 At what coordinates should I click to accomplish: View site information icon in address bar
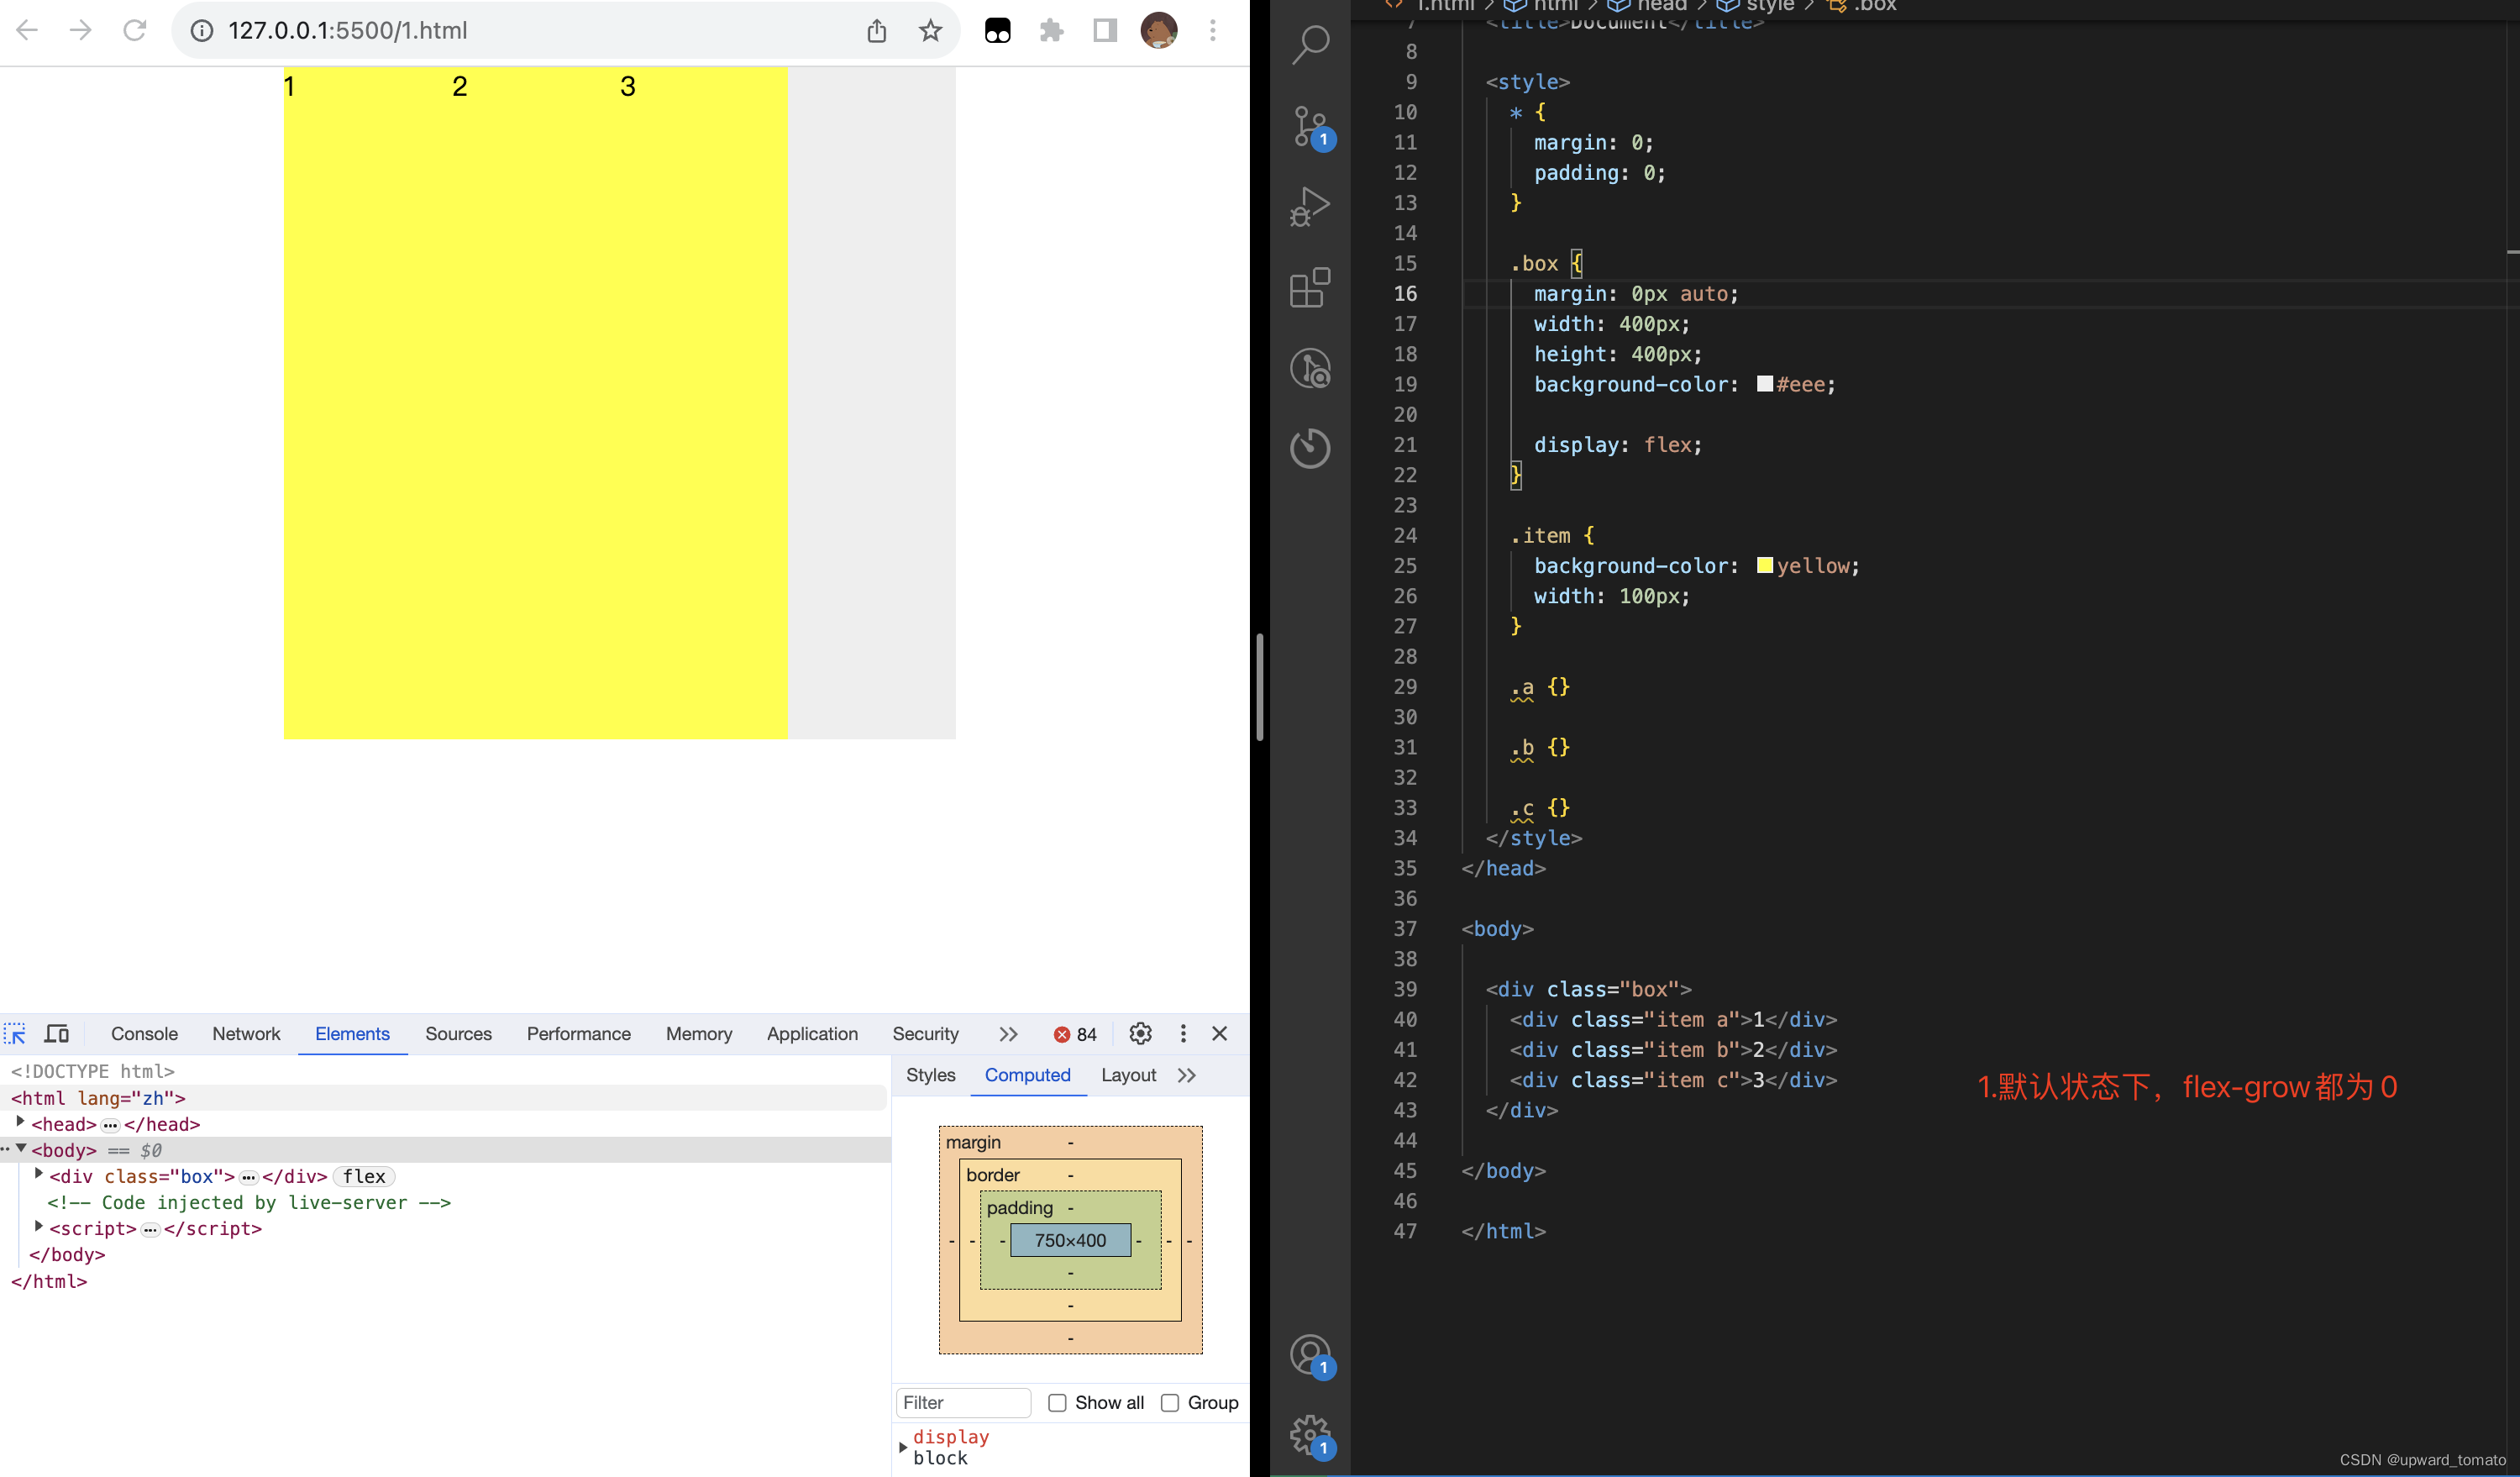202,30
